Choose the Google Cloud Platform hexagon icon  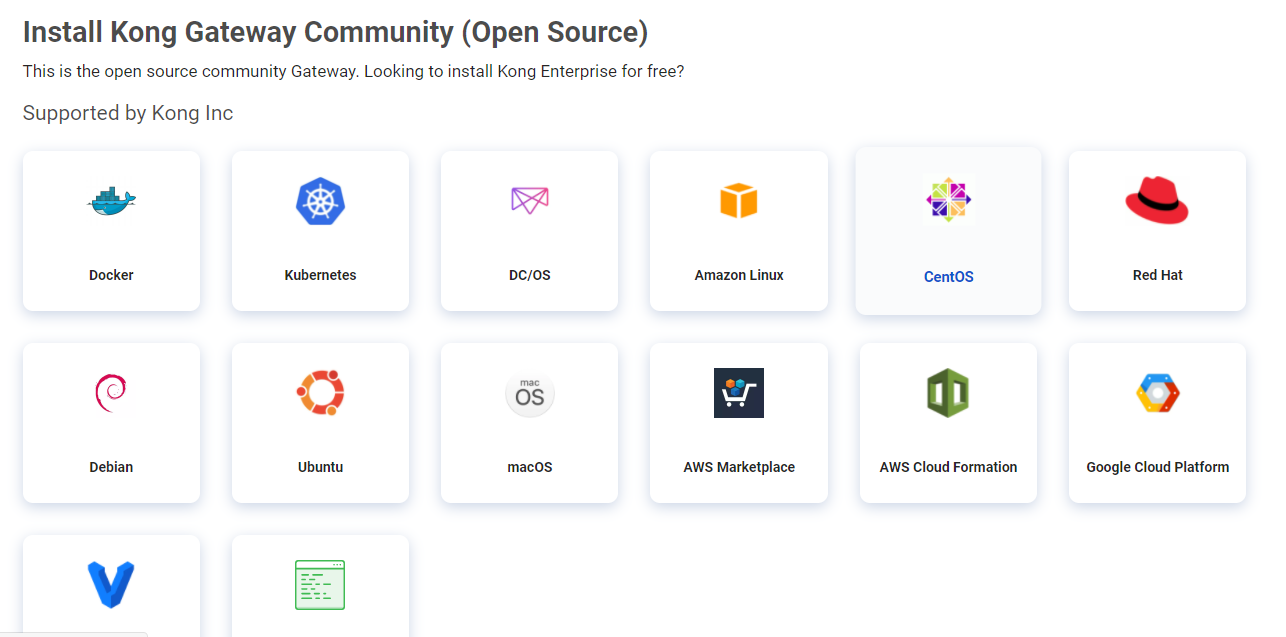1157,393
